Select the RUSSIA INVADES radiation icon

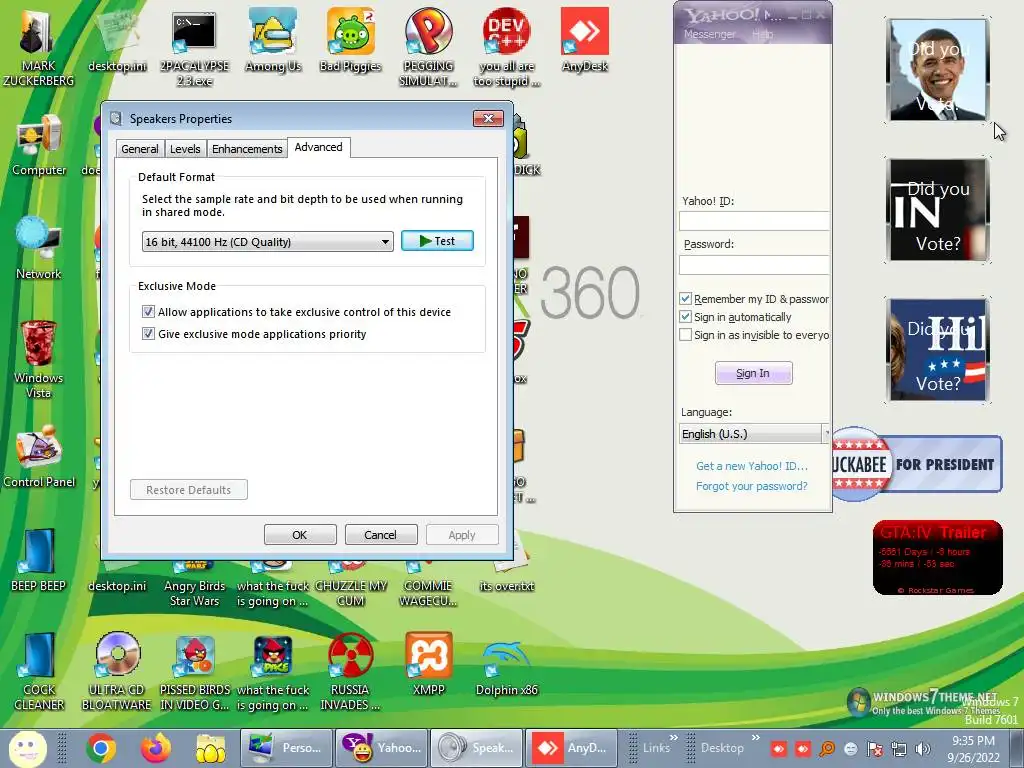point(350,671)
